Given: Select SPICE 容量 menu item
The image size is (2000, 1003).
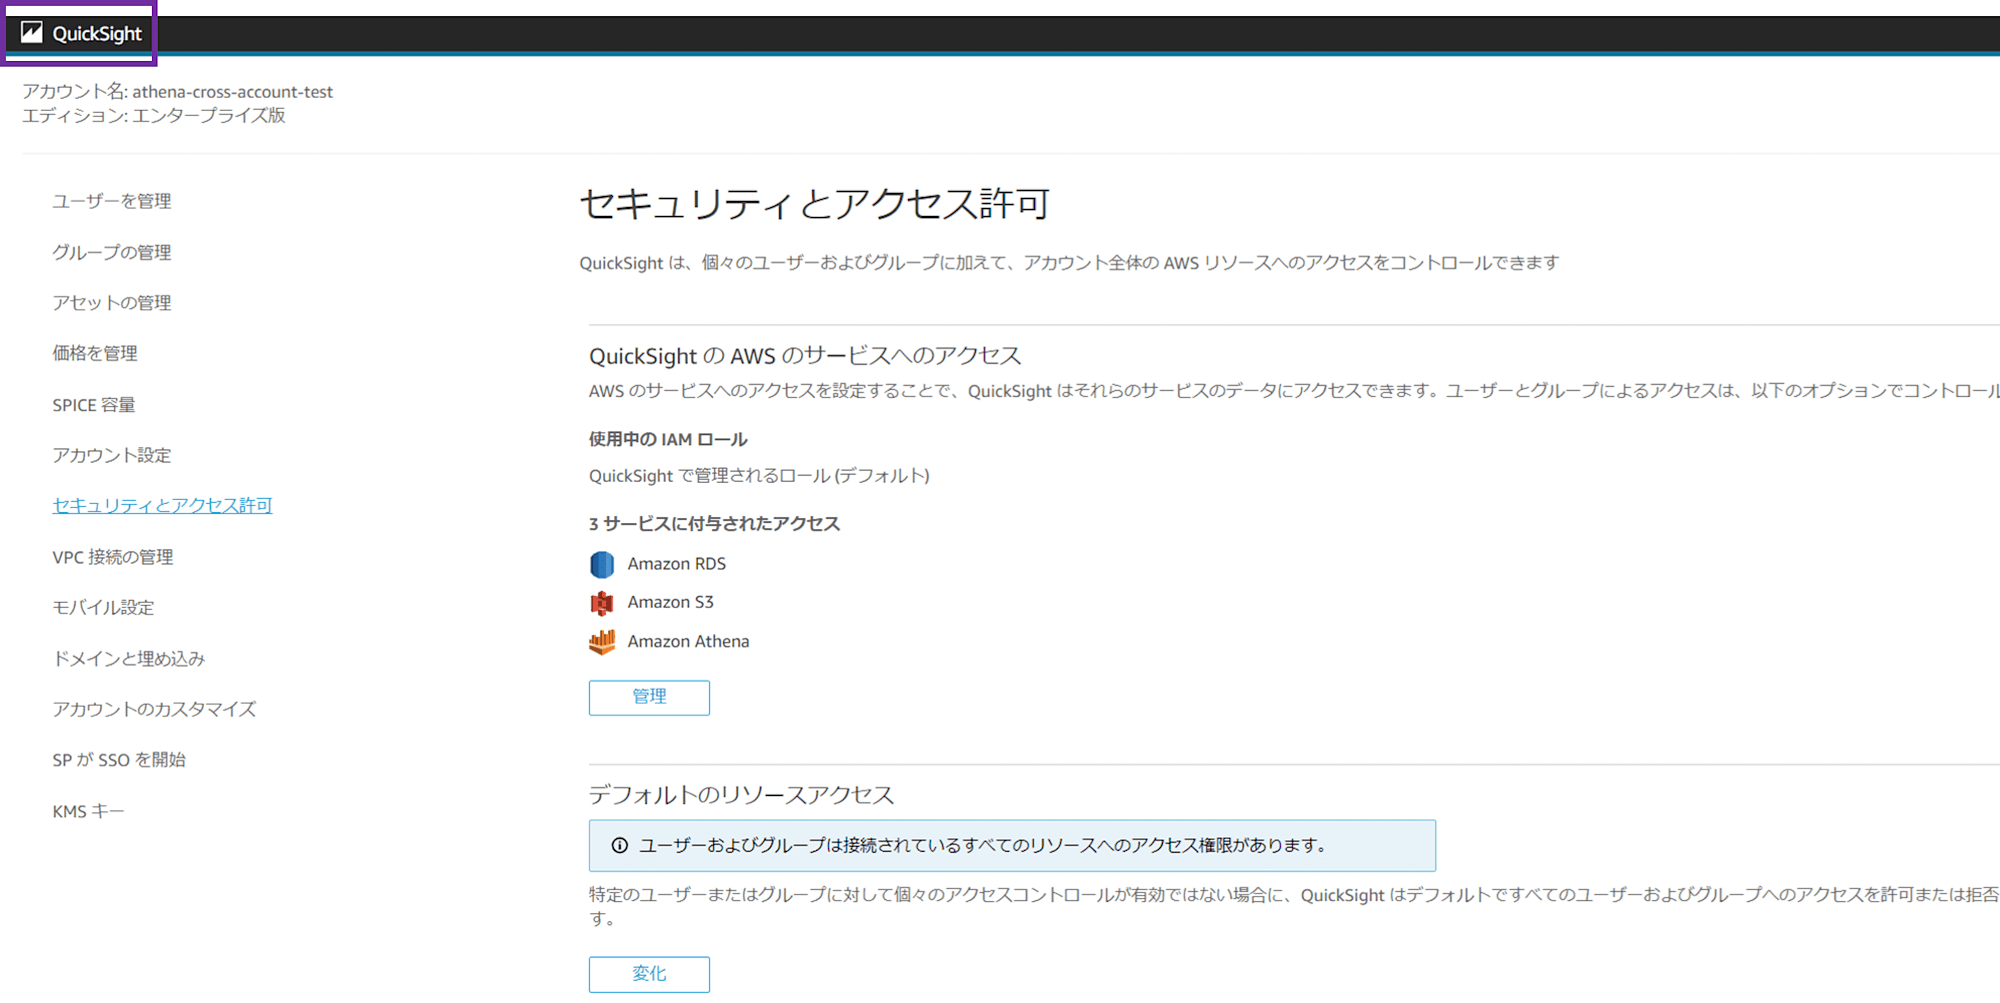Looking at the screenshot, I should (94, 405).
